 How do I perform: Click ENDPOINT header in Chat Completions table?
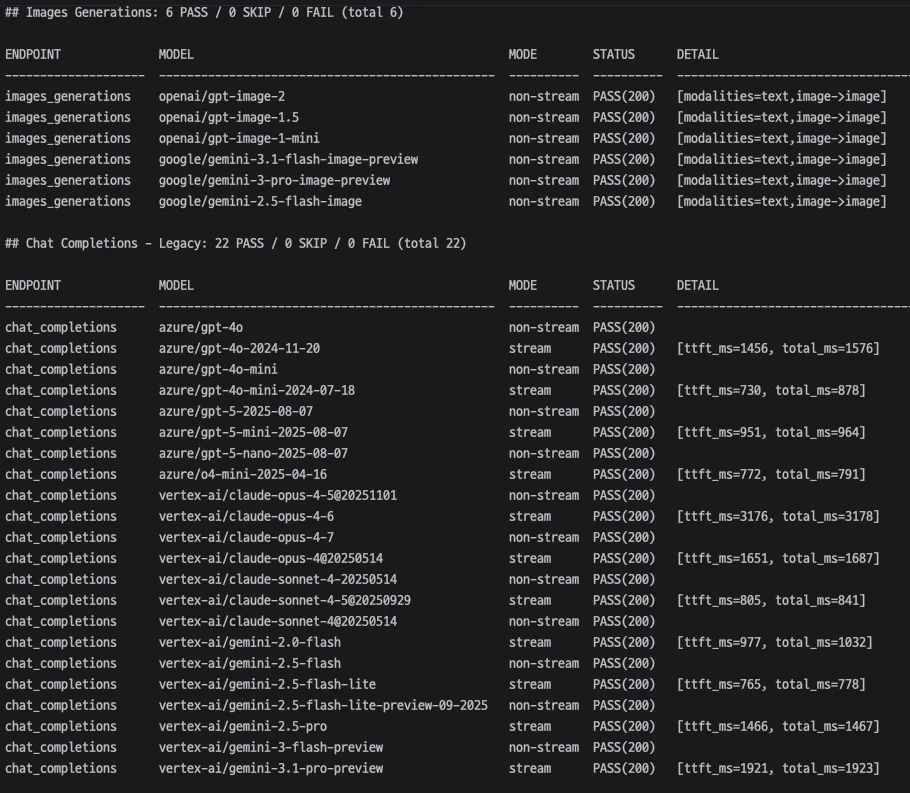coord(33,286)
